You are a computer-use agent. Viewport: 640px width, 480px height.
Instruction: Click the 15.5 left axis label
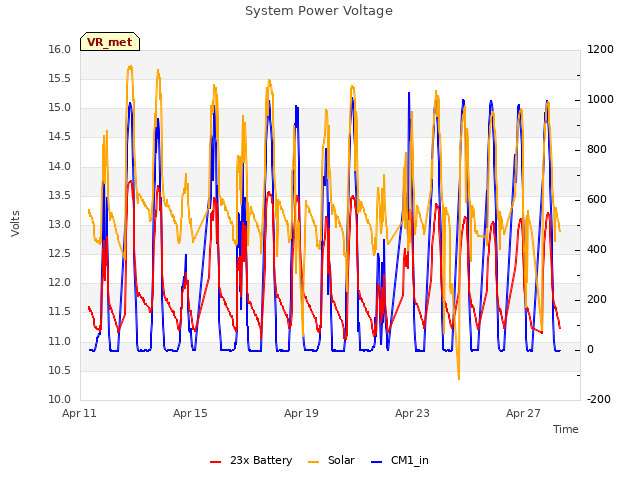point(60,78)
